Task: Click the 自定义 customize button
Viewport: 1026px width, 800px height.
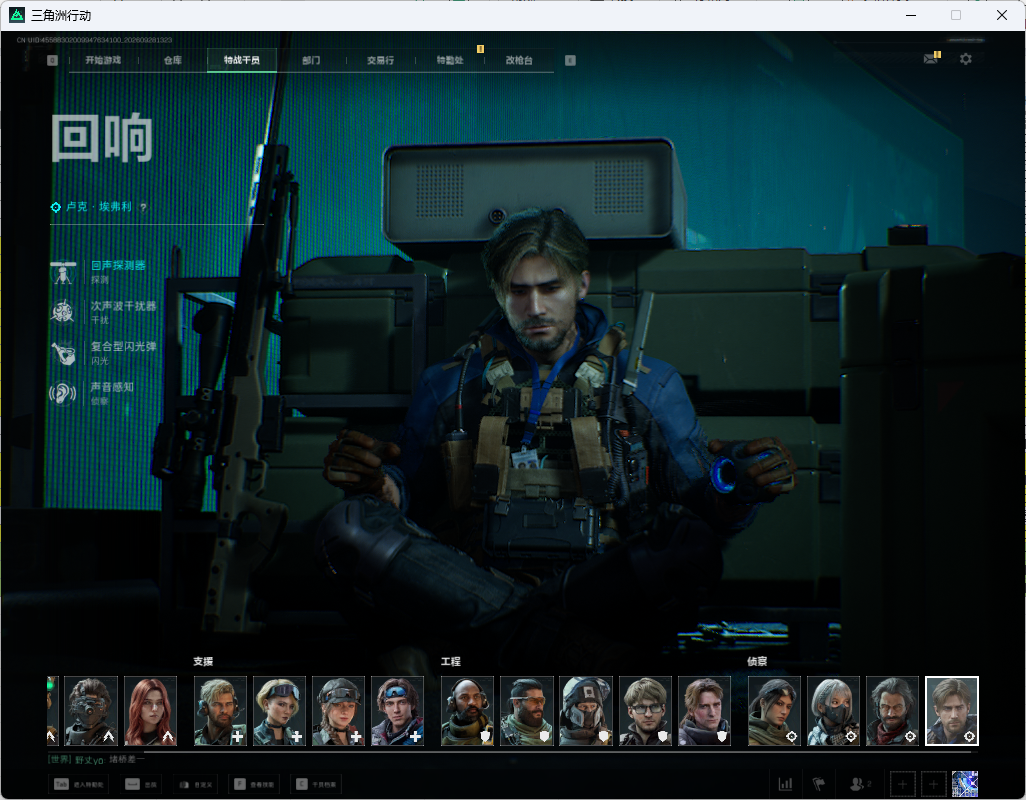Action: point(196,784)
